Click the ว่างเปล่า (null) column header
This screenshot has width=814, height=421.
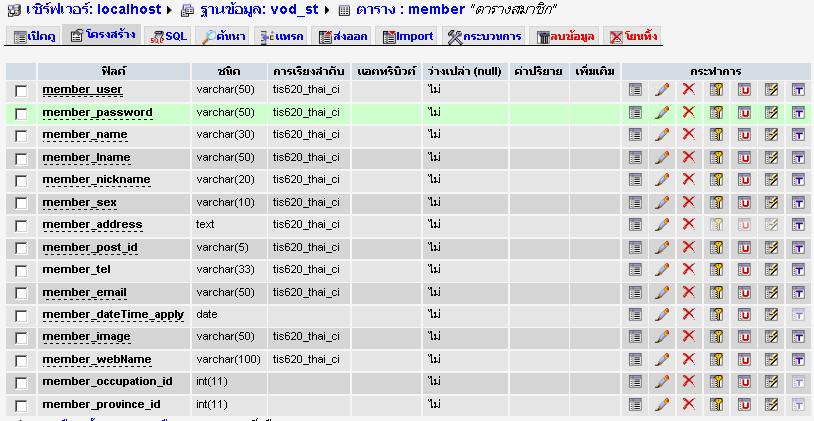tap(465, 71)
